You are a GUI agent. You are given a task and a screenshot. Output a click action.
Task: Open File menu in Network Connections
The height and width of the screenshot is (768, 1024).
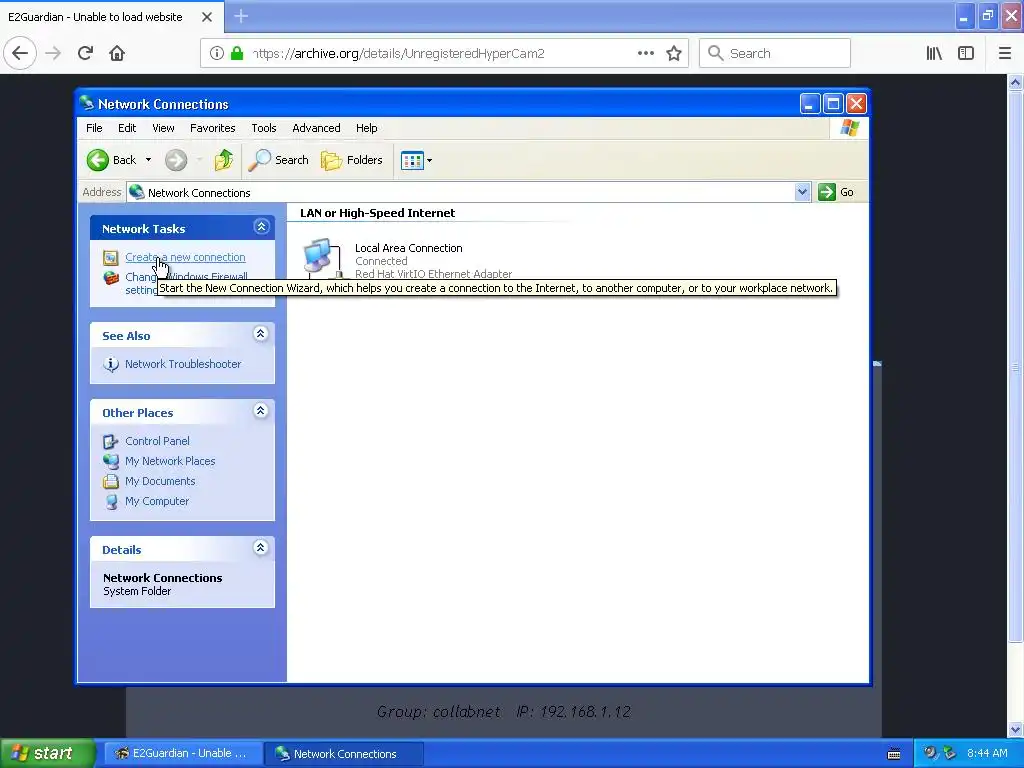pyautogui.click(x=94, y=128)
